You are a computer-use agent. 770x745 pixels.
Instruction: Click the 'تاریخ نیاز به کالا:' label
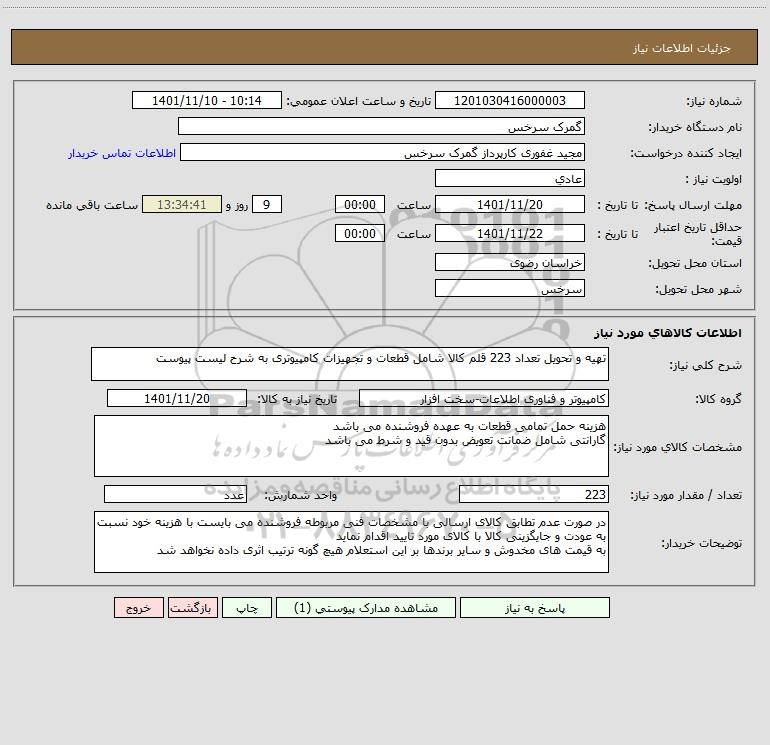297,399
